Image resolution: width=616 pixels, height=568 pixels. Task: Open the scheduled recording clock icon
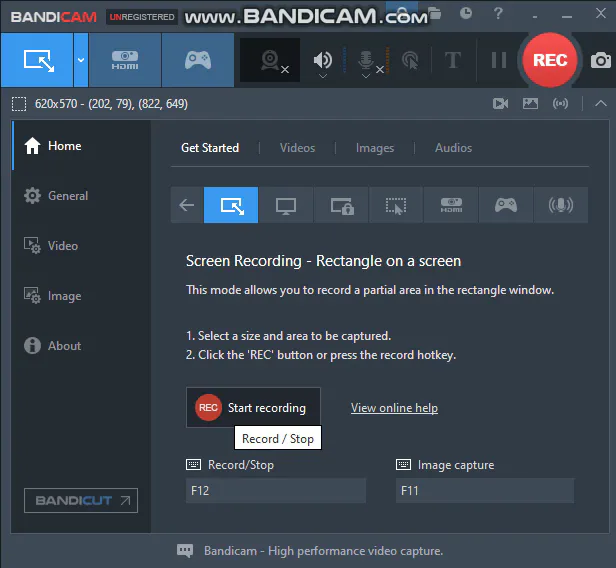click(x=466, y=14)
